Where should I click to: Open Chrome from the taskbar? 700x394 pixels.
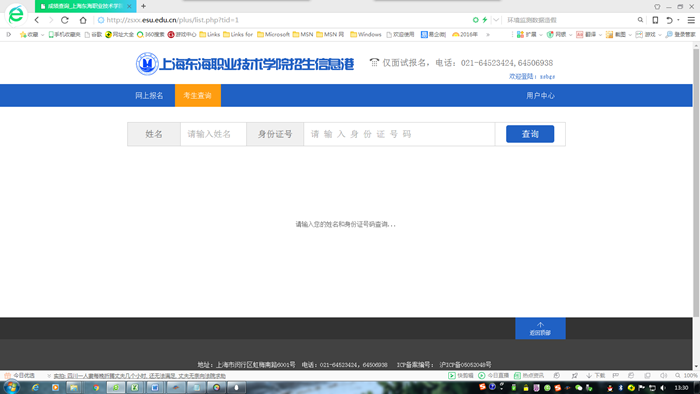pos(96,387)
